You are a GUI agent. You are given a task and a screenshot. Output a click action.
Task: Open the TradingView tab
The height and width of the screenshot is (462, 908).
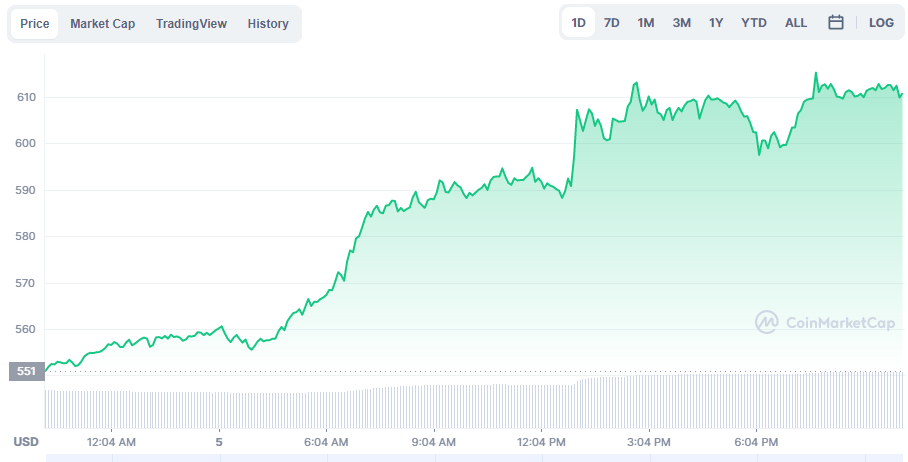(x=191, y=24)
